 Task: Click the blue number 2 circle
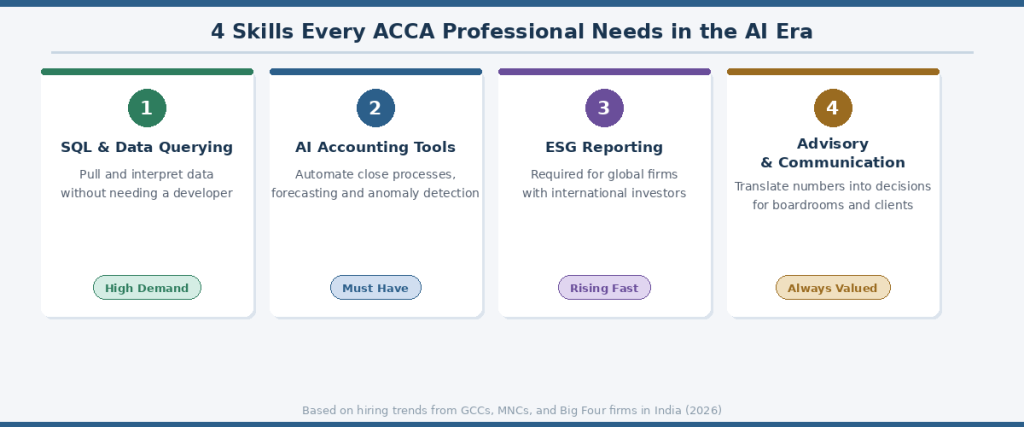point(376,108)
